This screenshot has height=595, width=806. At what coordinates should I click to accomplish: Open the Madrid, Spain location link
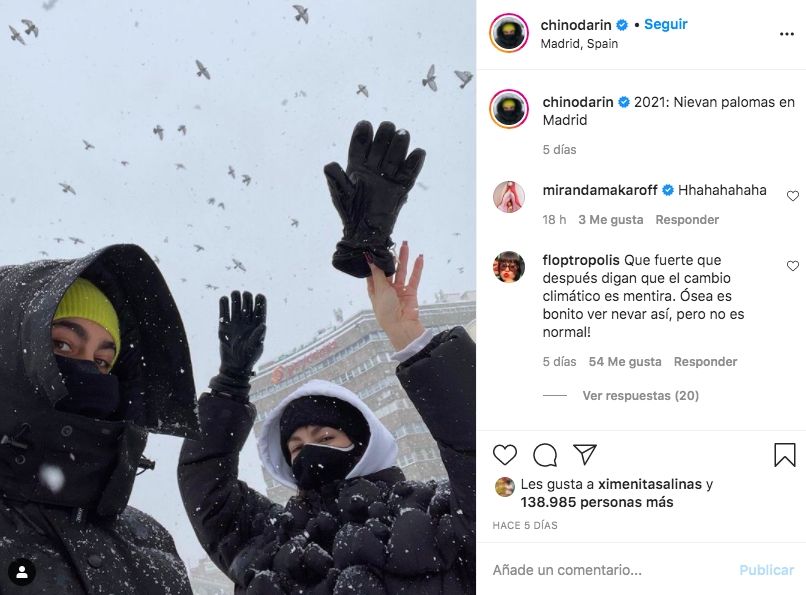point(579,44)
